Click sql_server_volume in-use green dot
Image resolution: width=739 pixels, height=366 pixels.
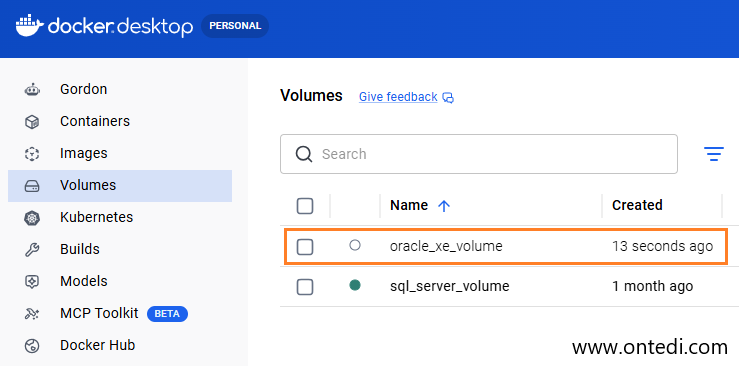click(x=355, y=285)
